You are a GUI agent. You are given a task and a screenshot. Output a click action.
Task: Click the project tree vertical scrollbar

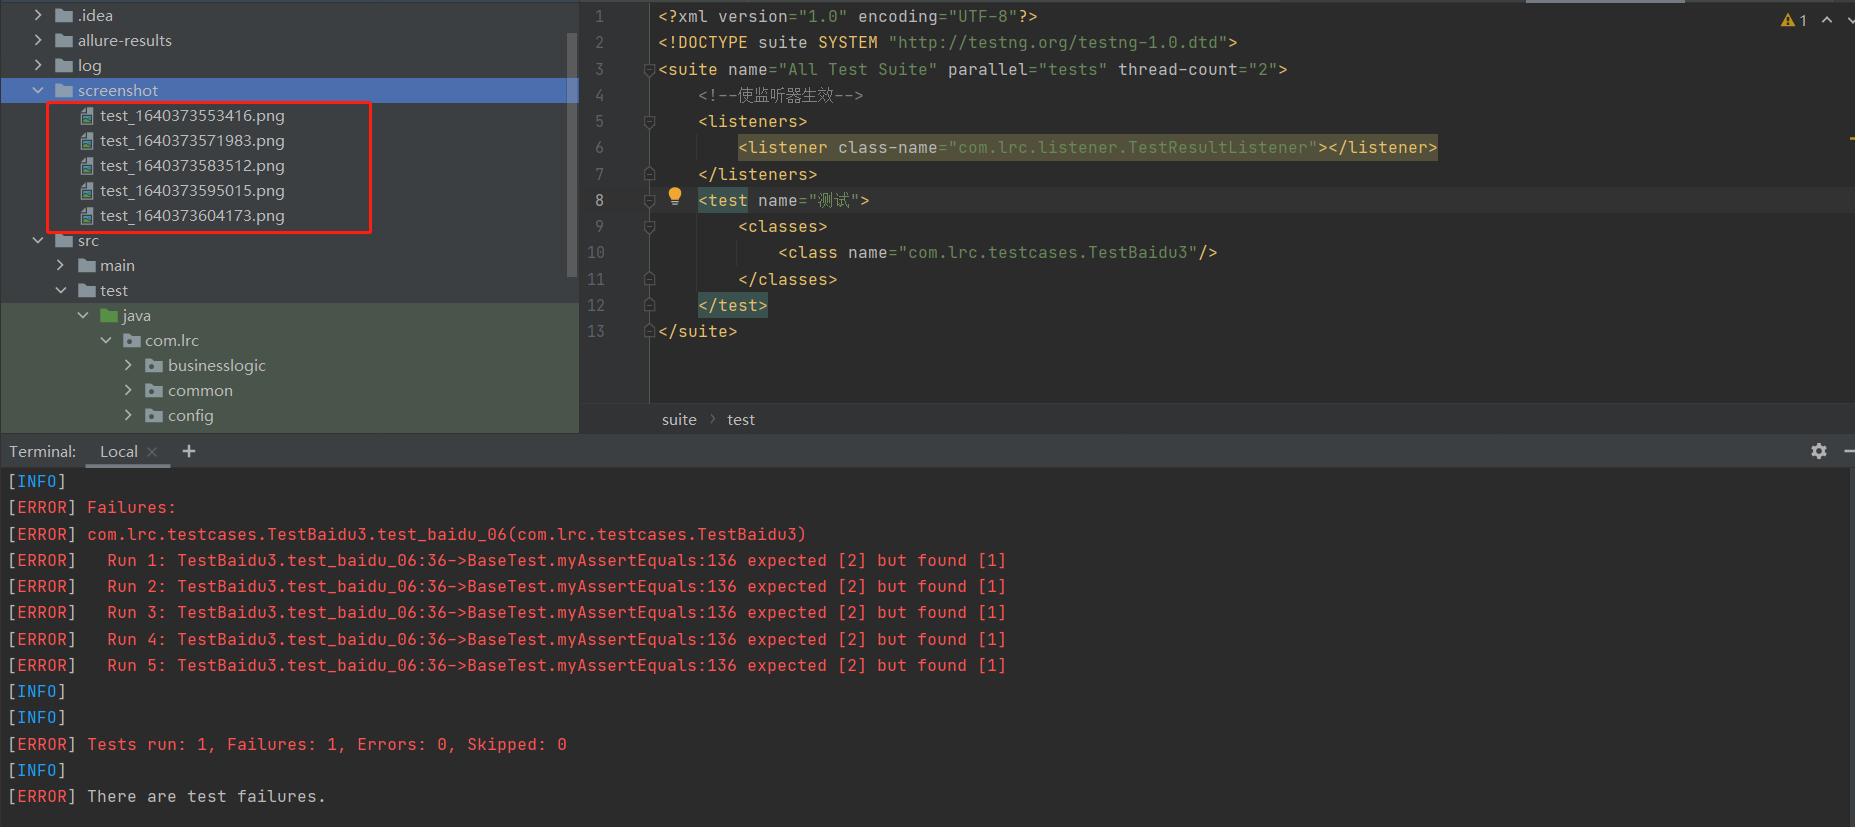[x=572, y=155]
